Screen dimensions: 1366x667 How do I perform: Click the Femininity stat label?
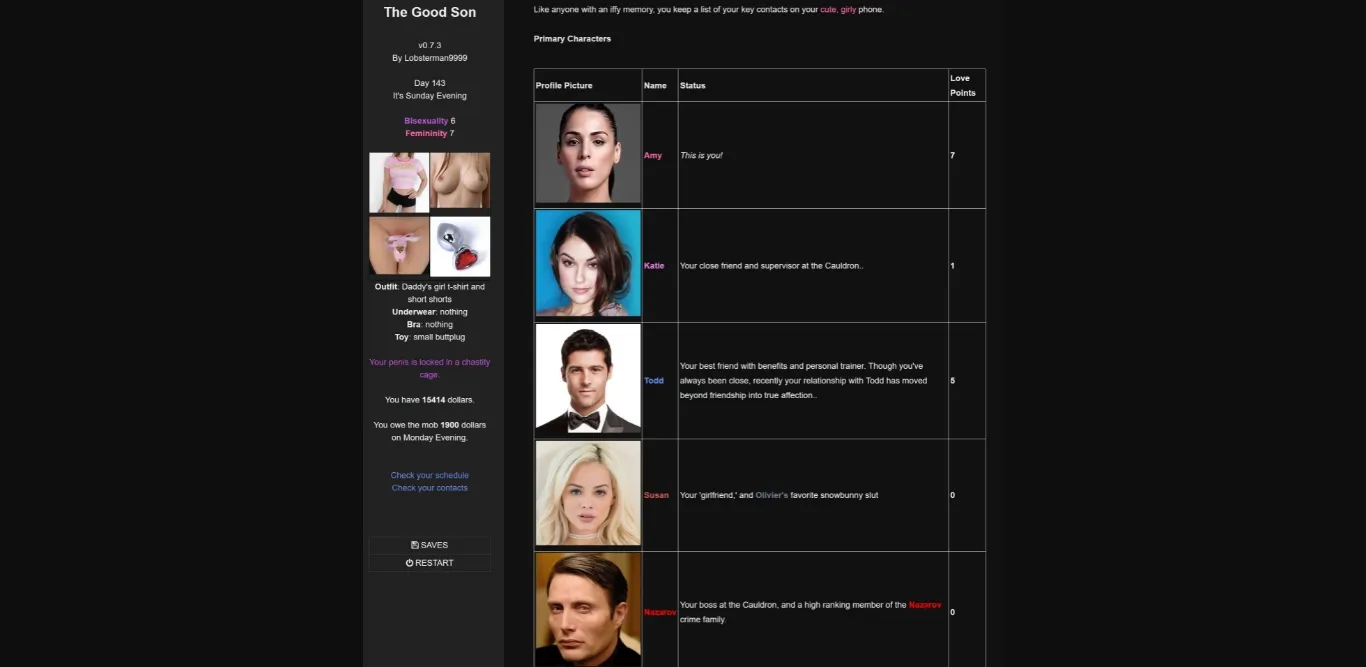[426, 134]
